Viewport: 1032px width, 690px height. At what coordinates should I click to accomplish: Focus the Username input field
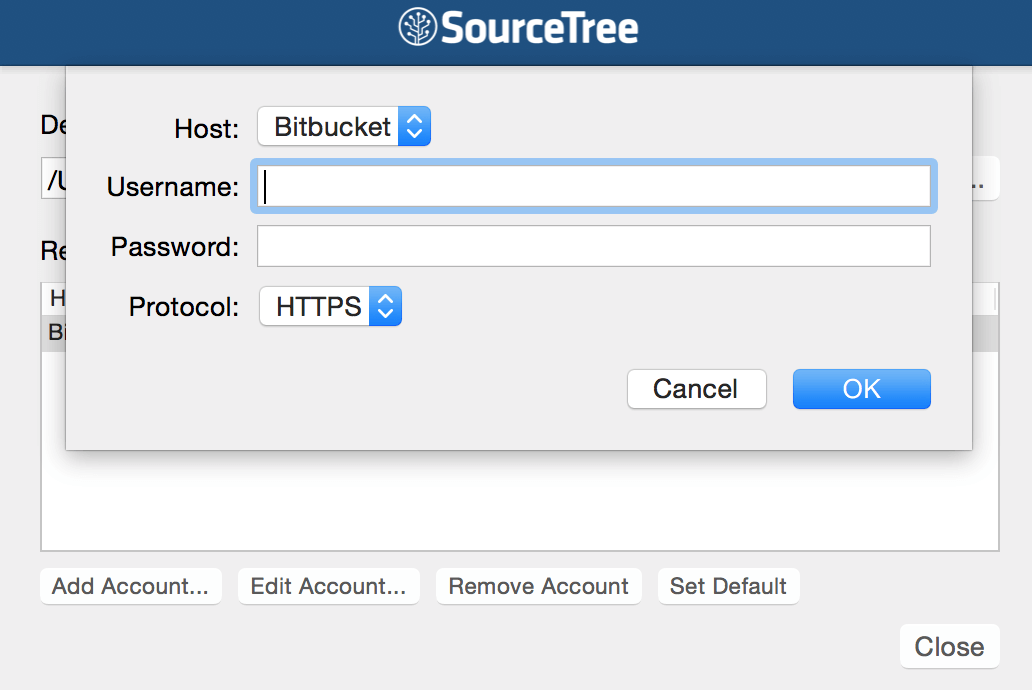pyautogui.click(x=594, y=186)
